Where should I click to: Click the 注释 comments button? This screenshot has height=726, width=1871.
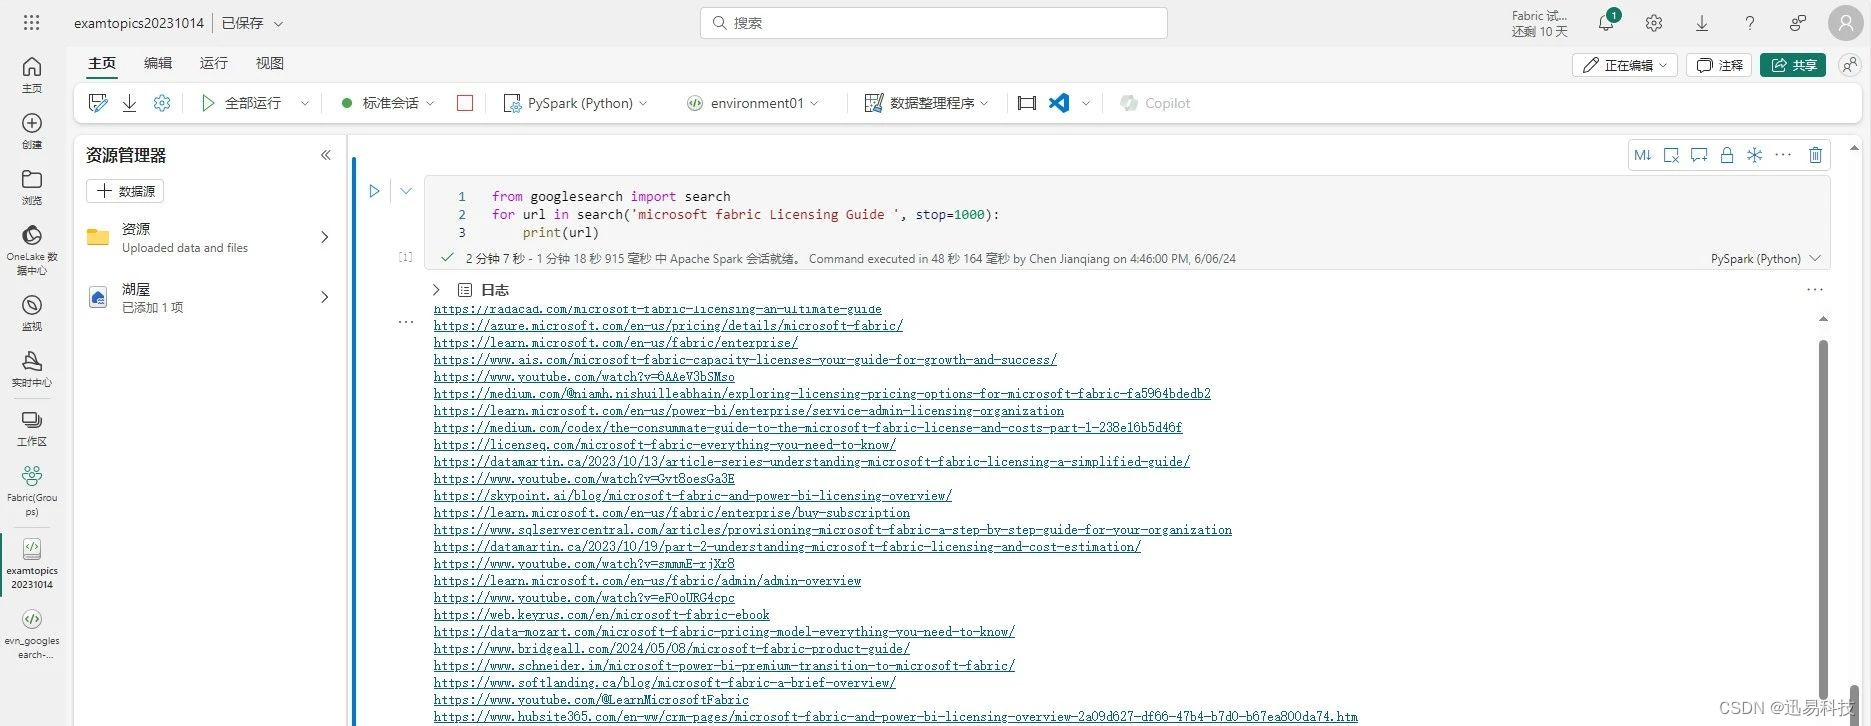(1719, 65)
